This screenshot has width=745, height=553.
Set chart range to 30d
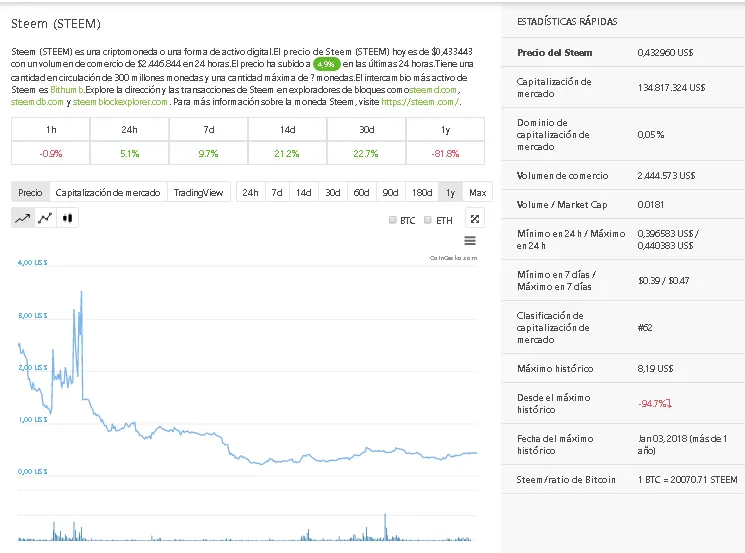click(333, 192)
